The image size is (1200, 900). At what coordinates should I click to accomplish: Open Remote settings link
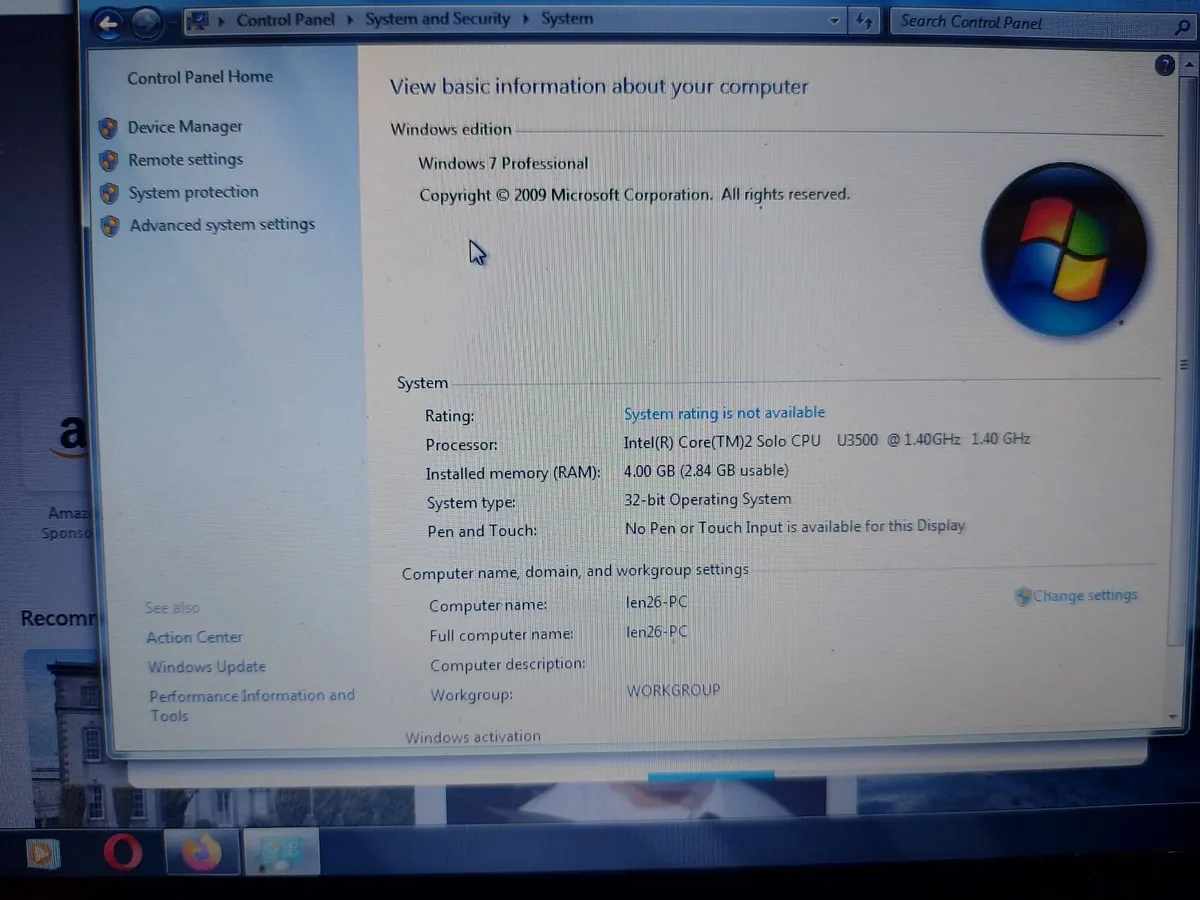[x=186, y=160]
